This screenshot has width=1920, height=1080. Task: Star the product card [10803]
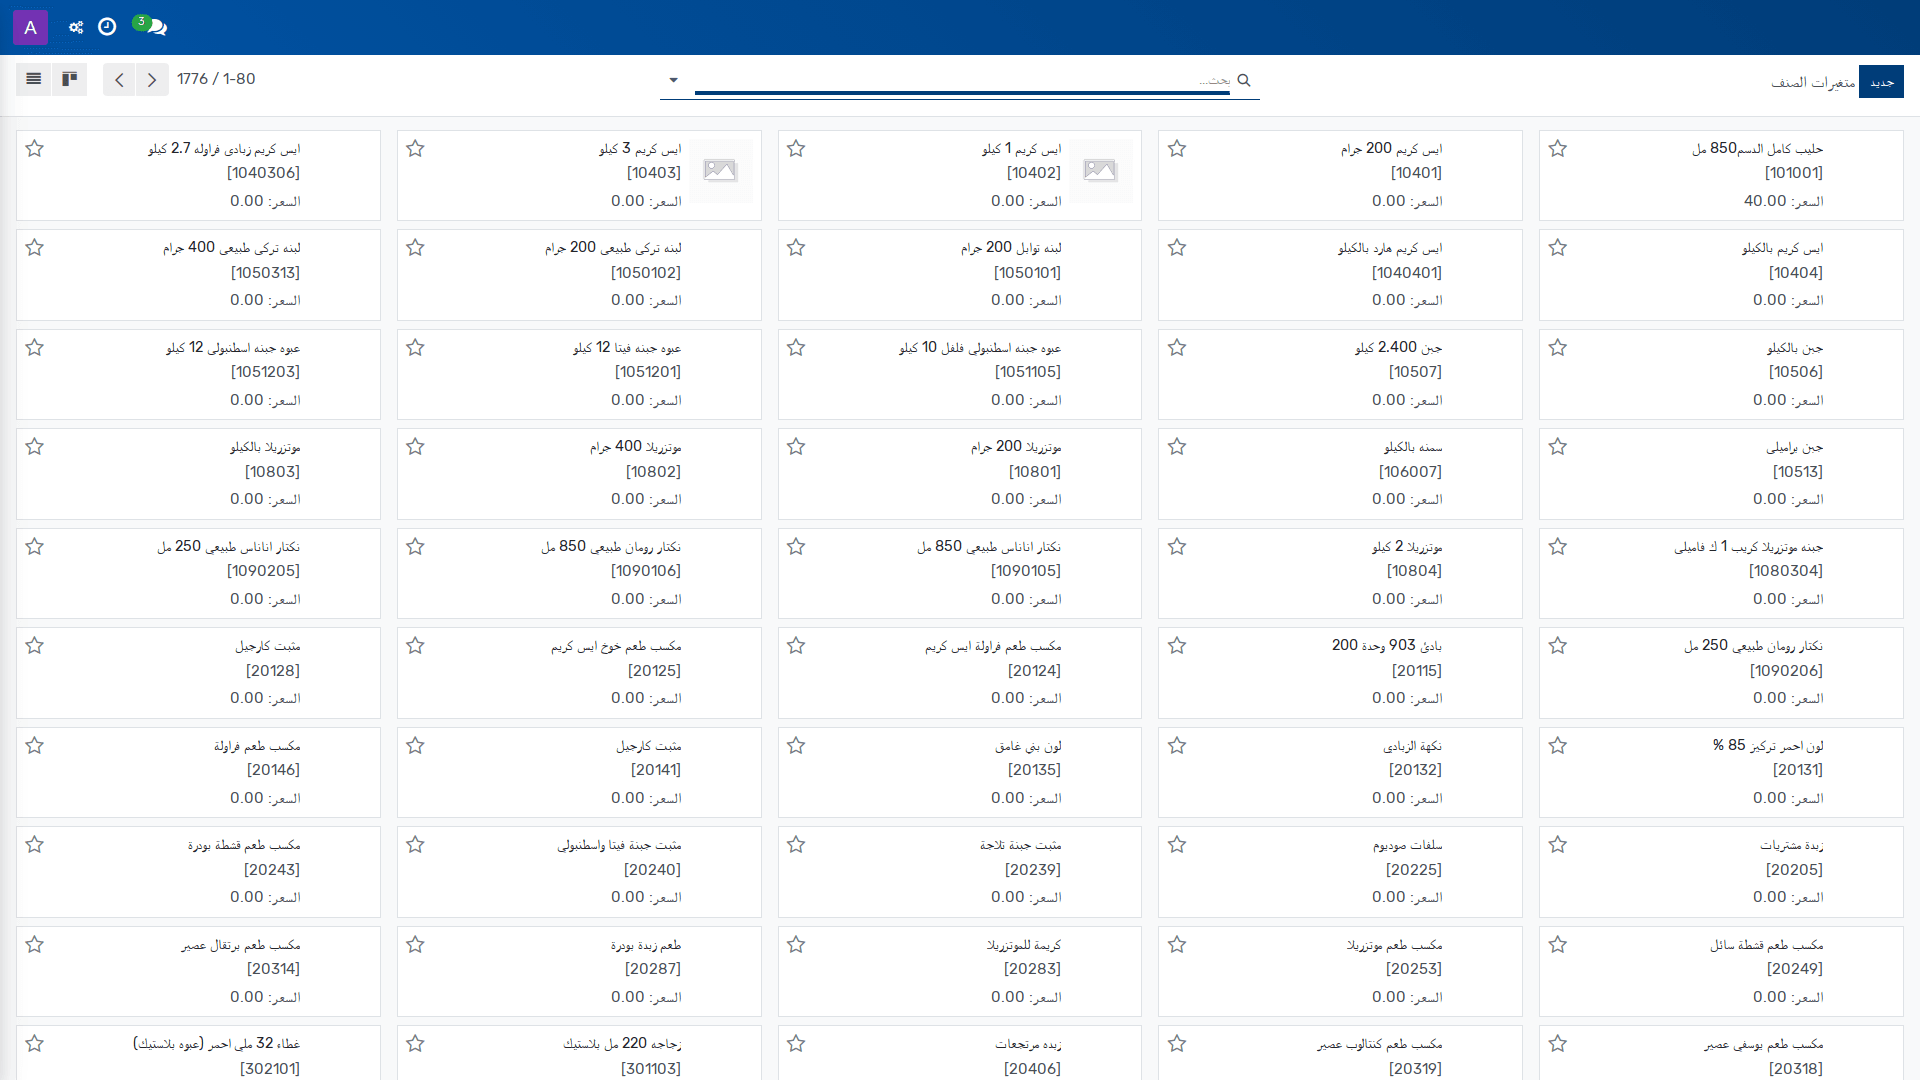click(35, 447)
